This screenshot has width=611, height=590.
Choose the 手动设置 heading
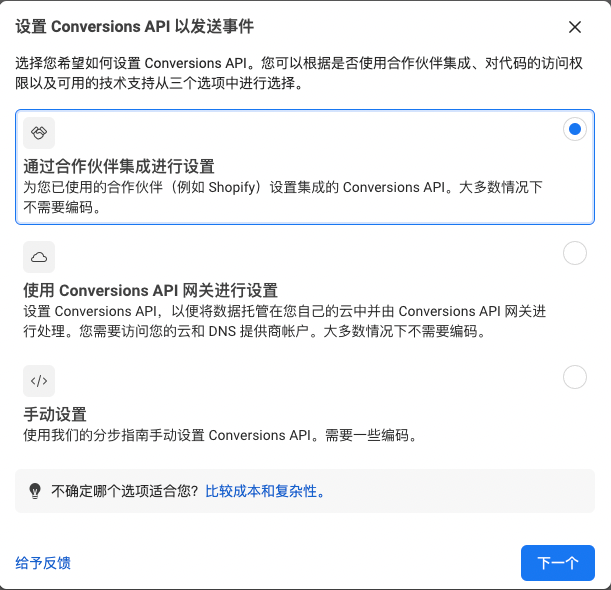point(55,414)
